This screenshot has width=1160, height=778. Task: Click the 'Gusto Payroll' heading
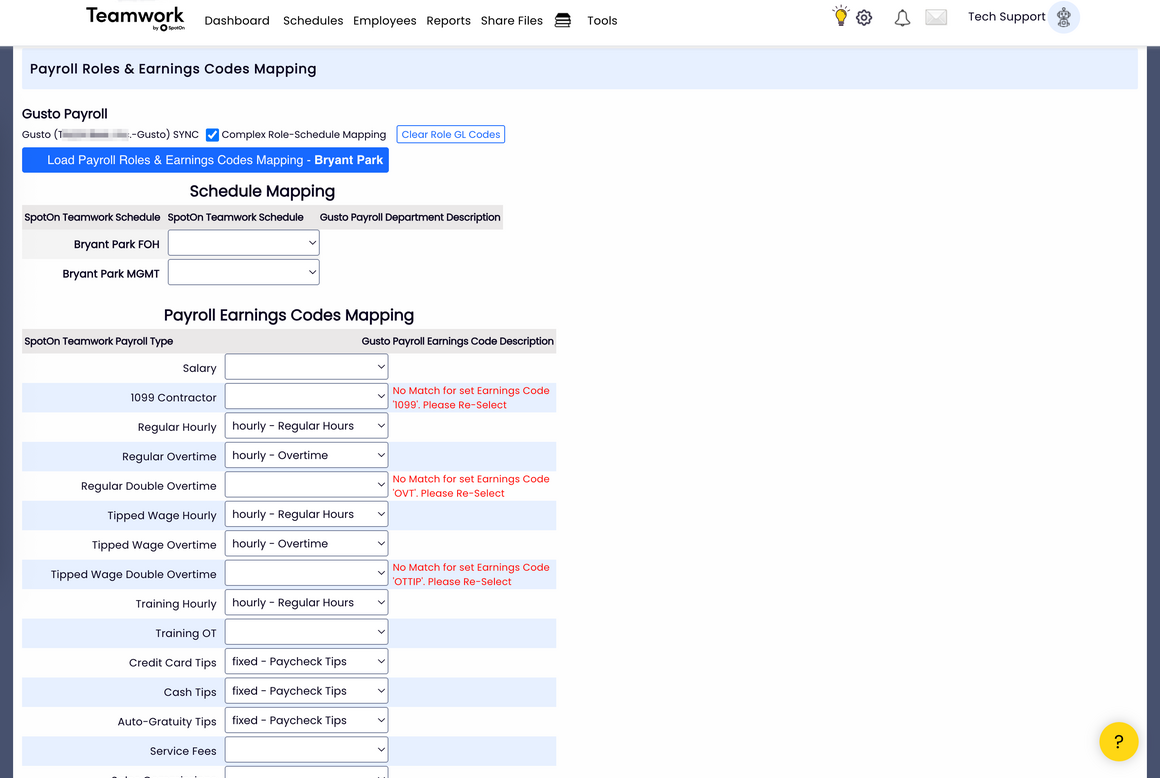pos(64,114)
